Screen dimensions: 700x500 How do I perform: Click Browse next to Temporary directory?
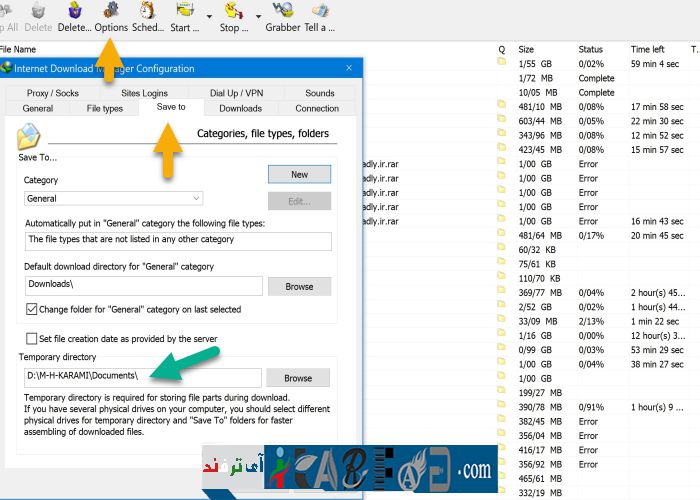click(x=299, y=378)
